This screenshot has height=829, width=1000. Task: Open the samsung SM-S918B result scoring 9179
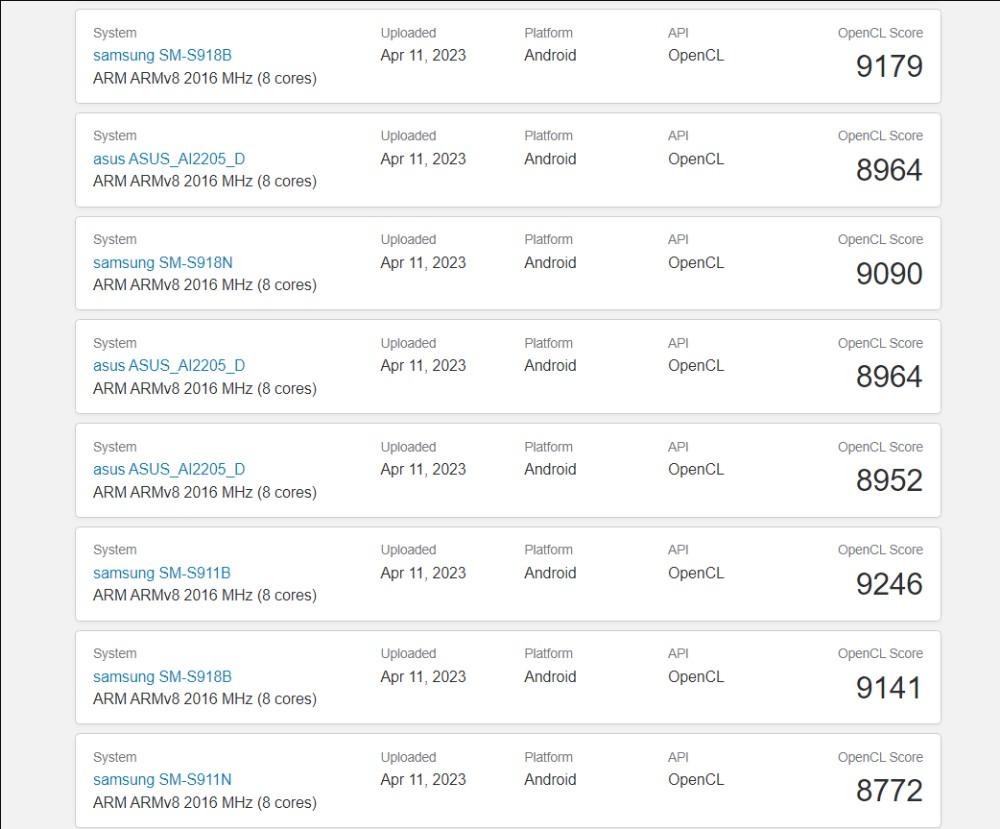click(162, 56)
